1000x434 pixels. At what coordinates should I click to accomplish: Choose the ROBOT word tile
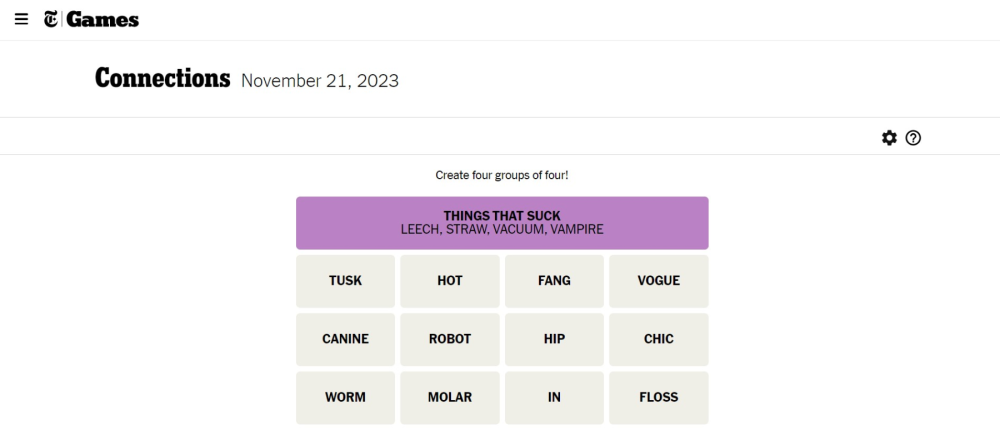pos(450,339)
